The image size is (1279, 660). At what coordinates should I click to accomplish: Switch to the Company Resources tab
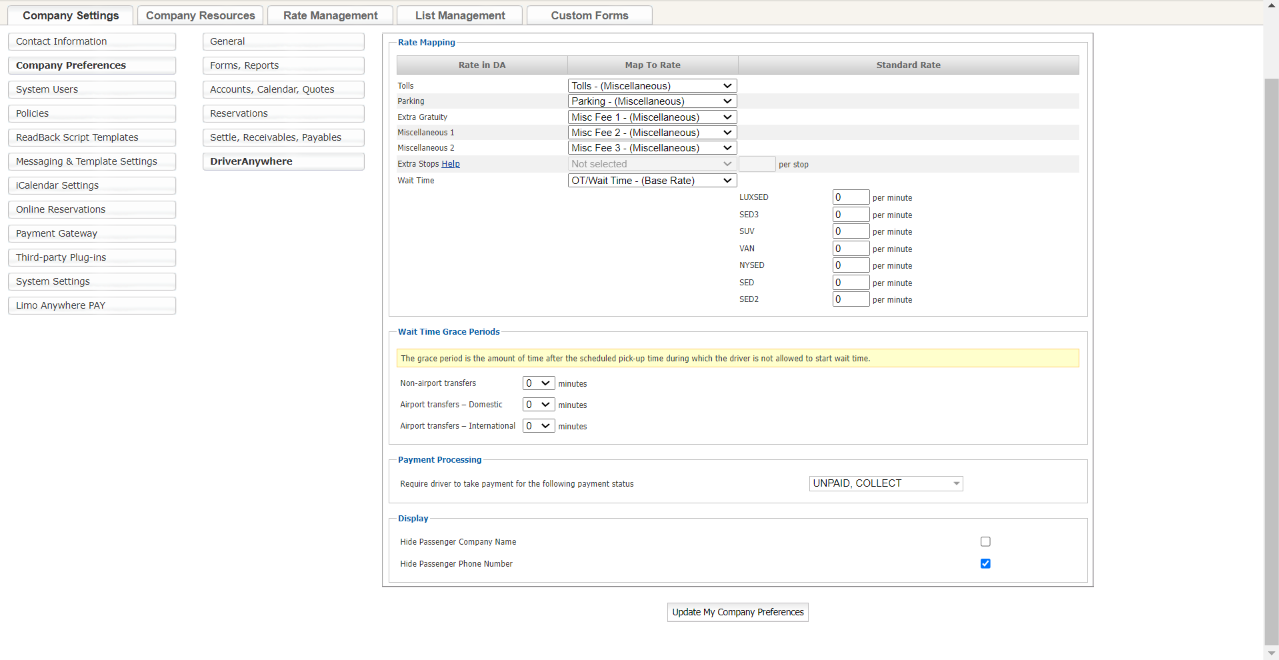(199, 15)
